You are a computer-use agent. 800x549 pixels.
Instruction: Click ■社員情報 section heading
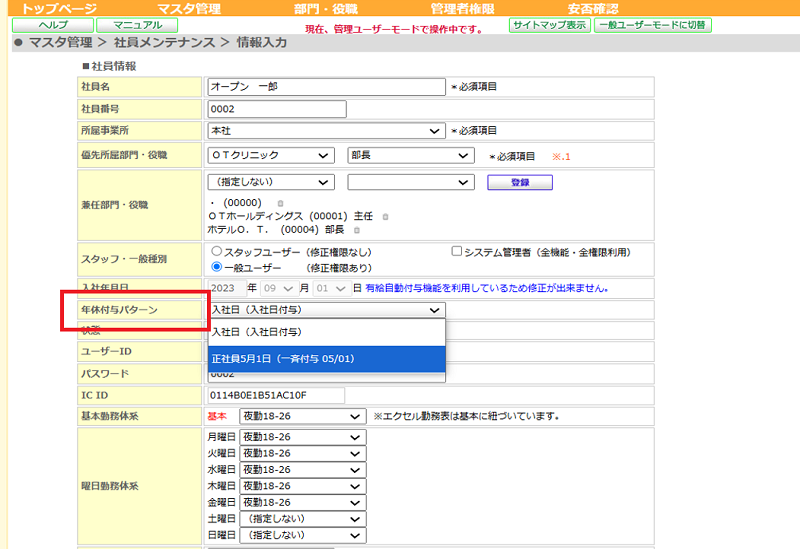click(x=109, y=66)
